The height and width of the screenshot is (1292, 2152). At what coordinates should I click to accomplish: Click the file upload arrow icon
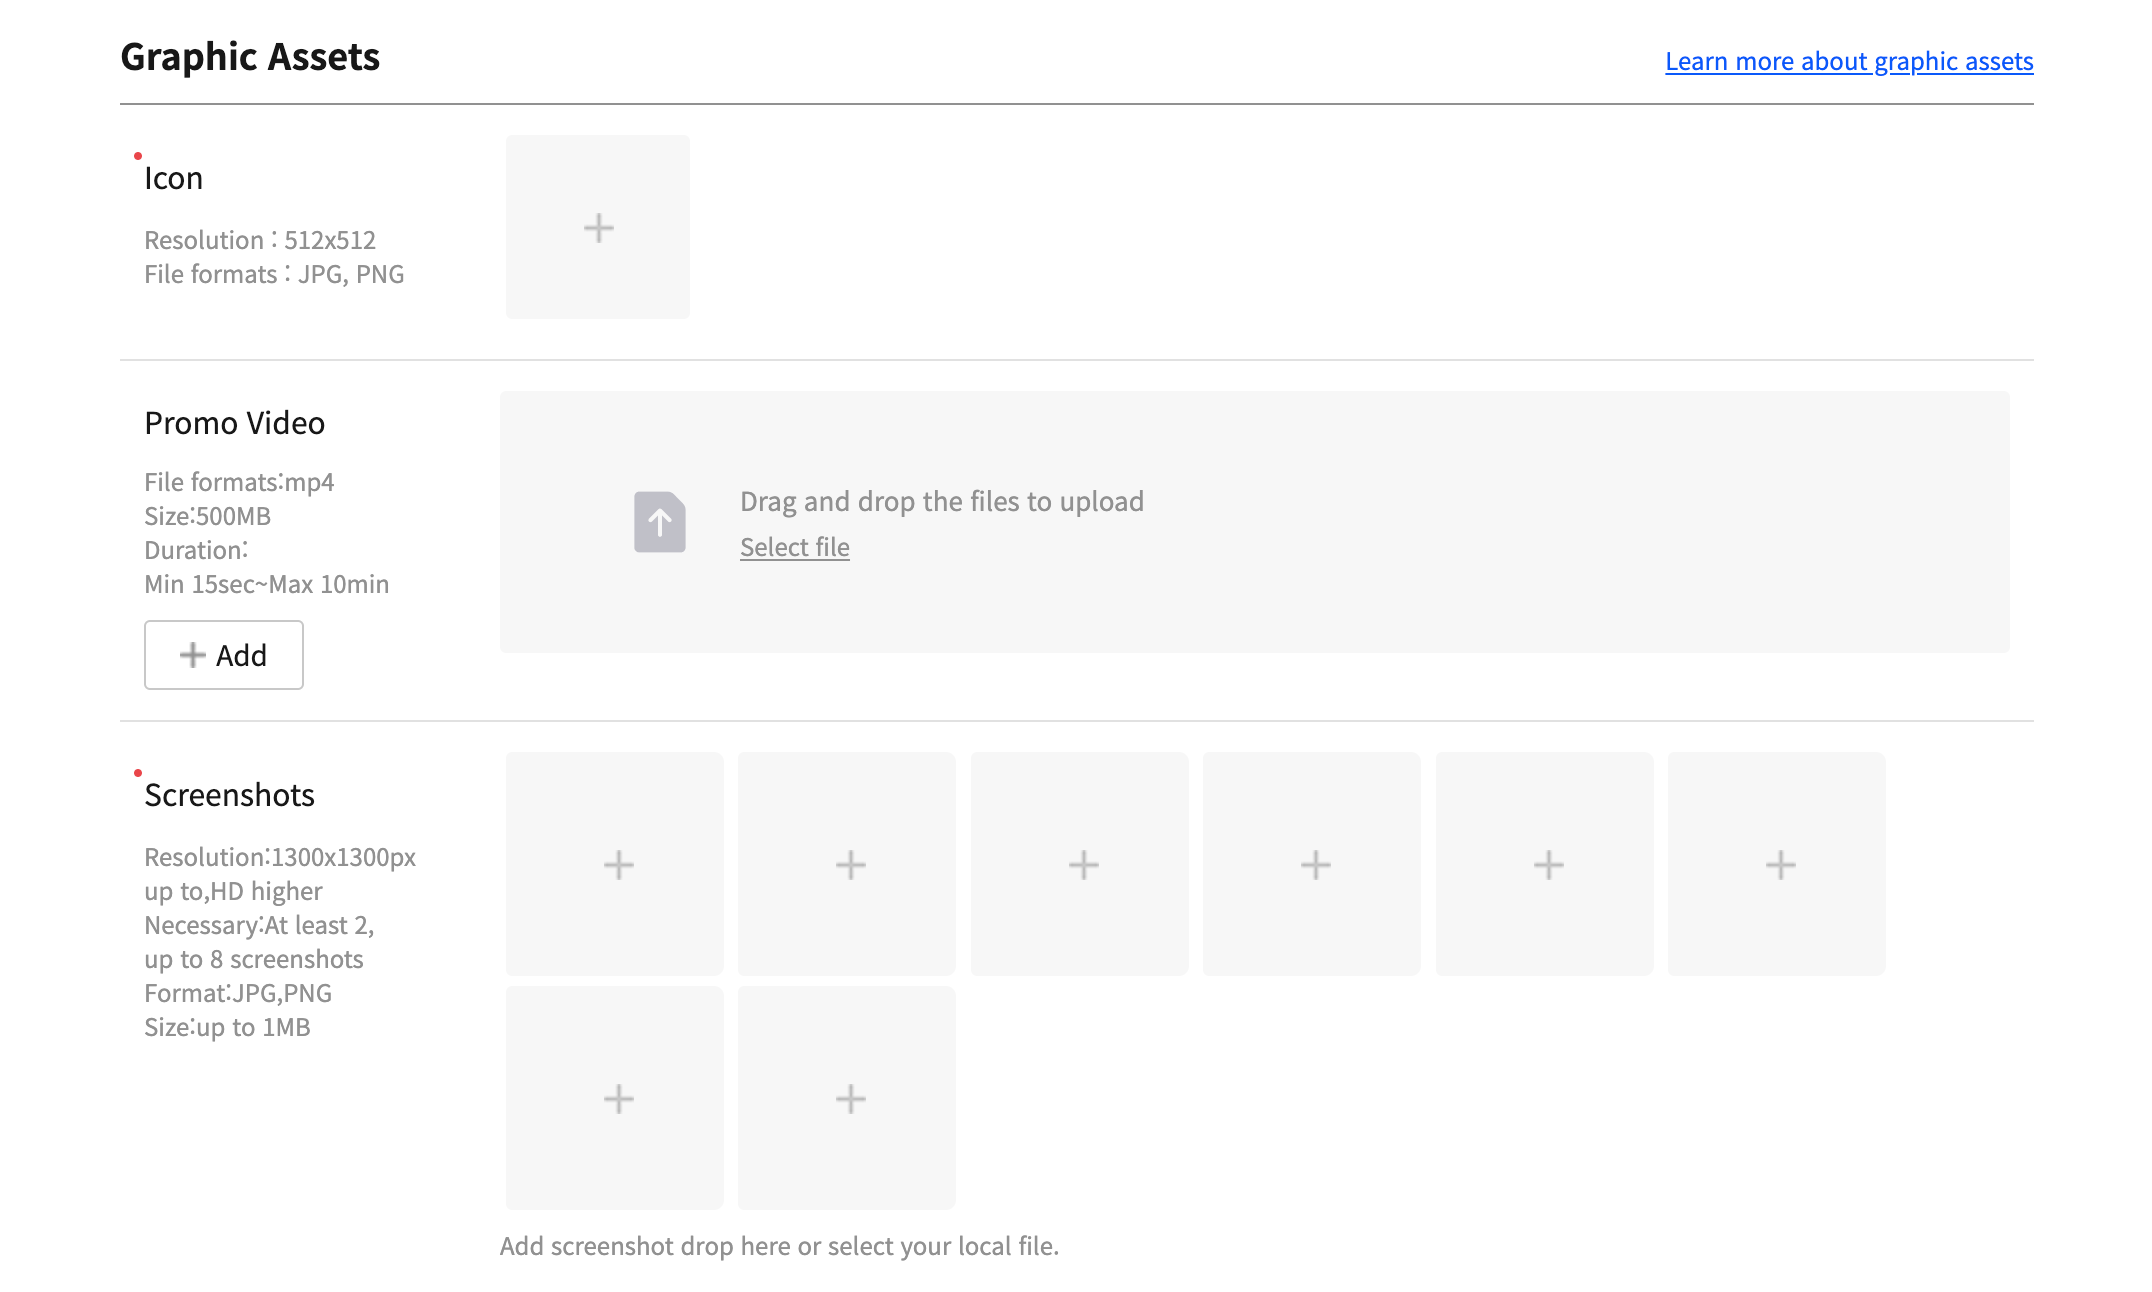click(x=660, y=522)
